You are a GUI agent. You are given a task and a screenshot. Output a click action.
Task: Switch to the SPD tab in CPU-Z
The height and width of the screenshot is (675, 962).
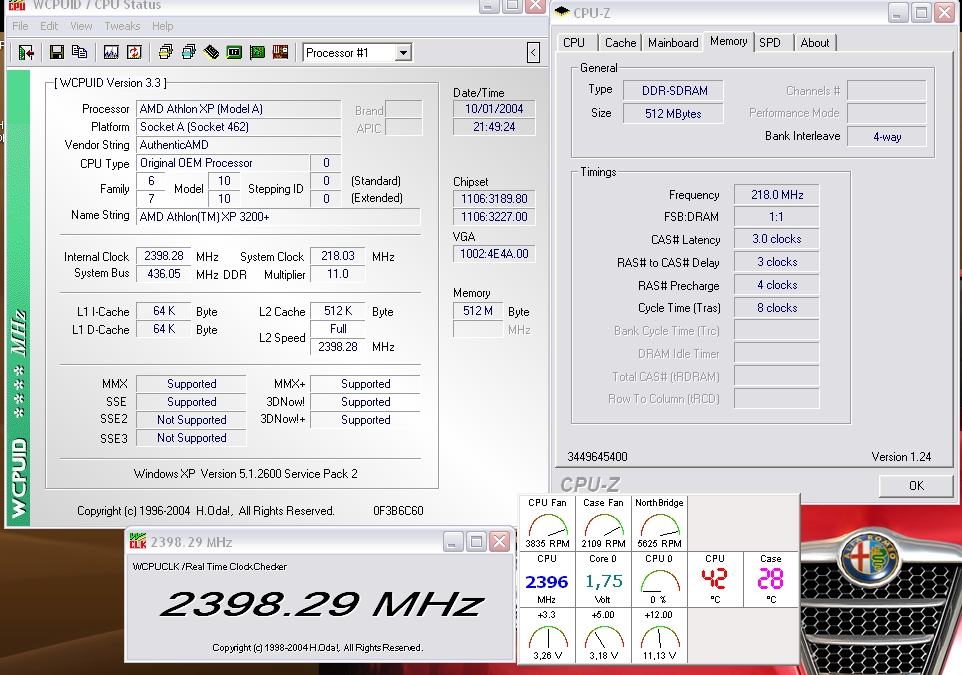pos(774,43)
